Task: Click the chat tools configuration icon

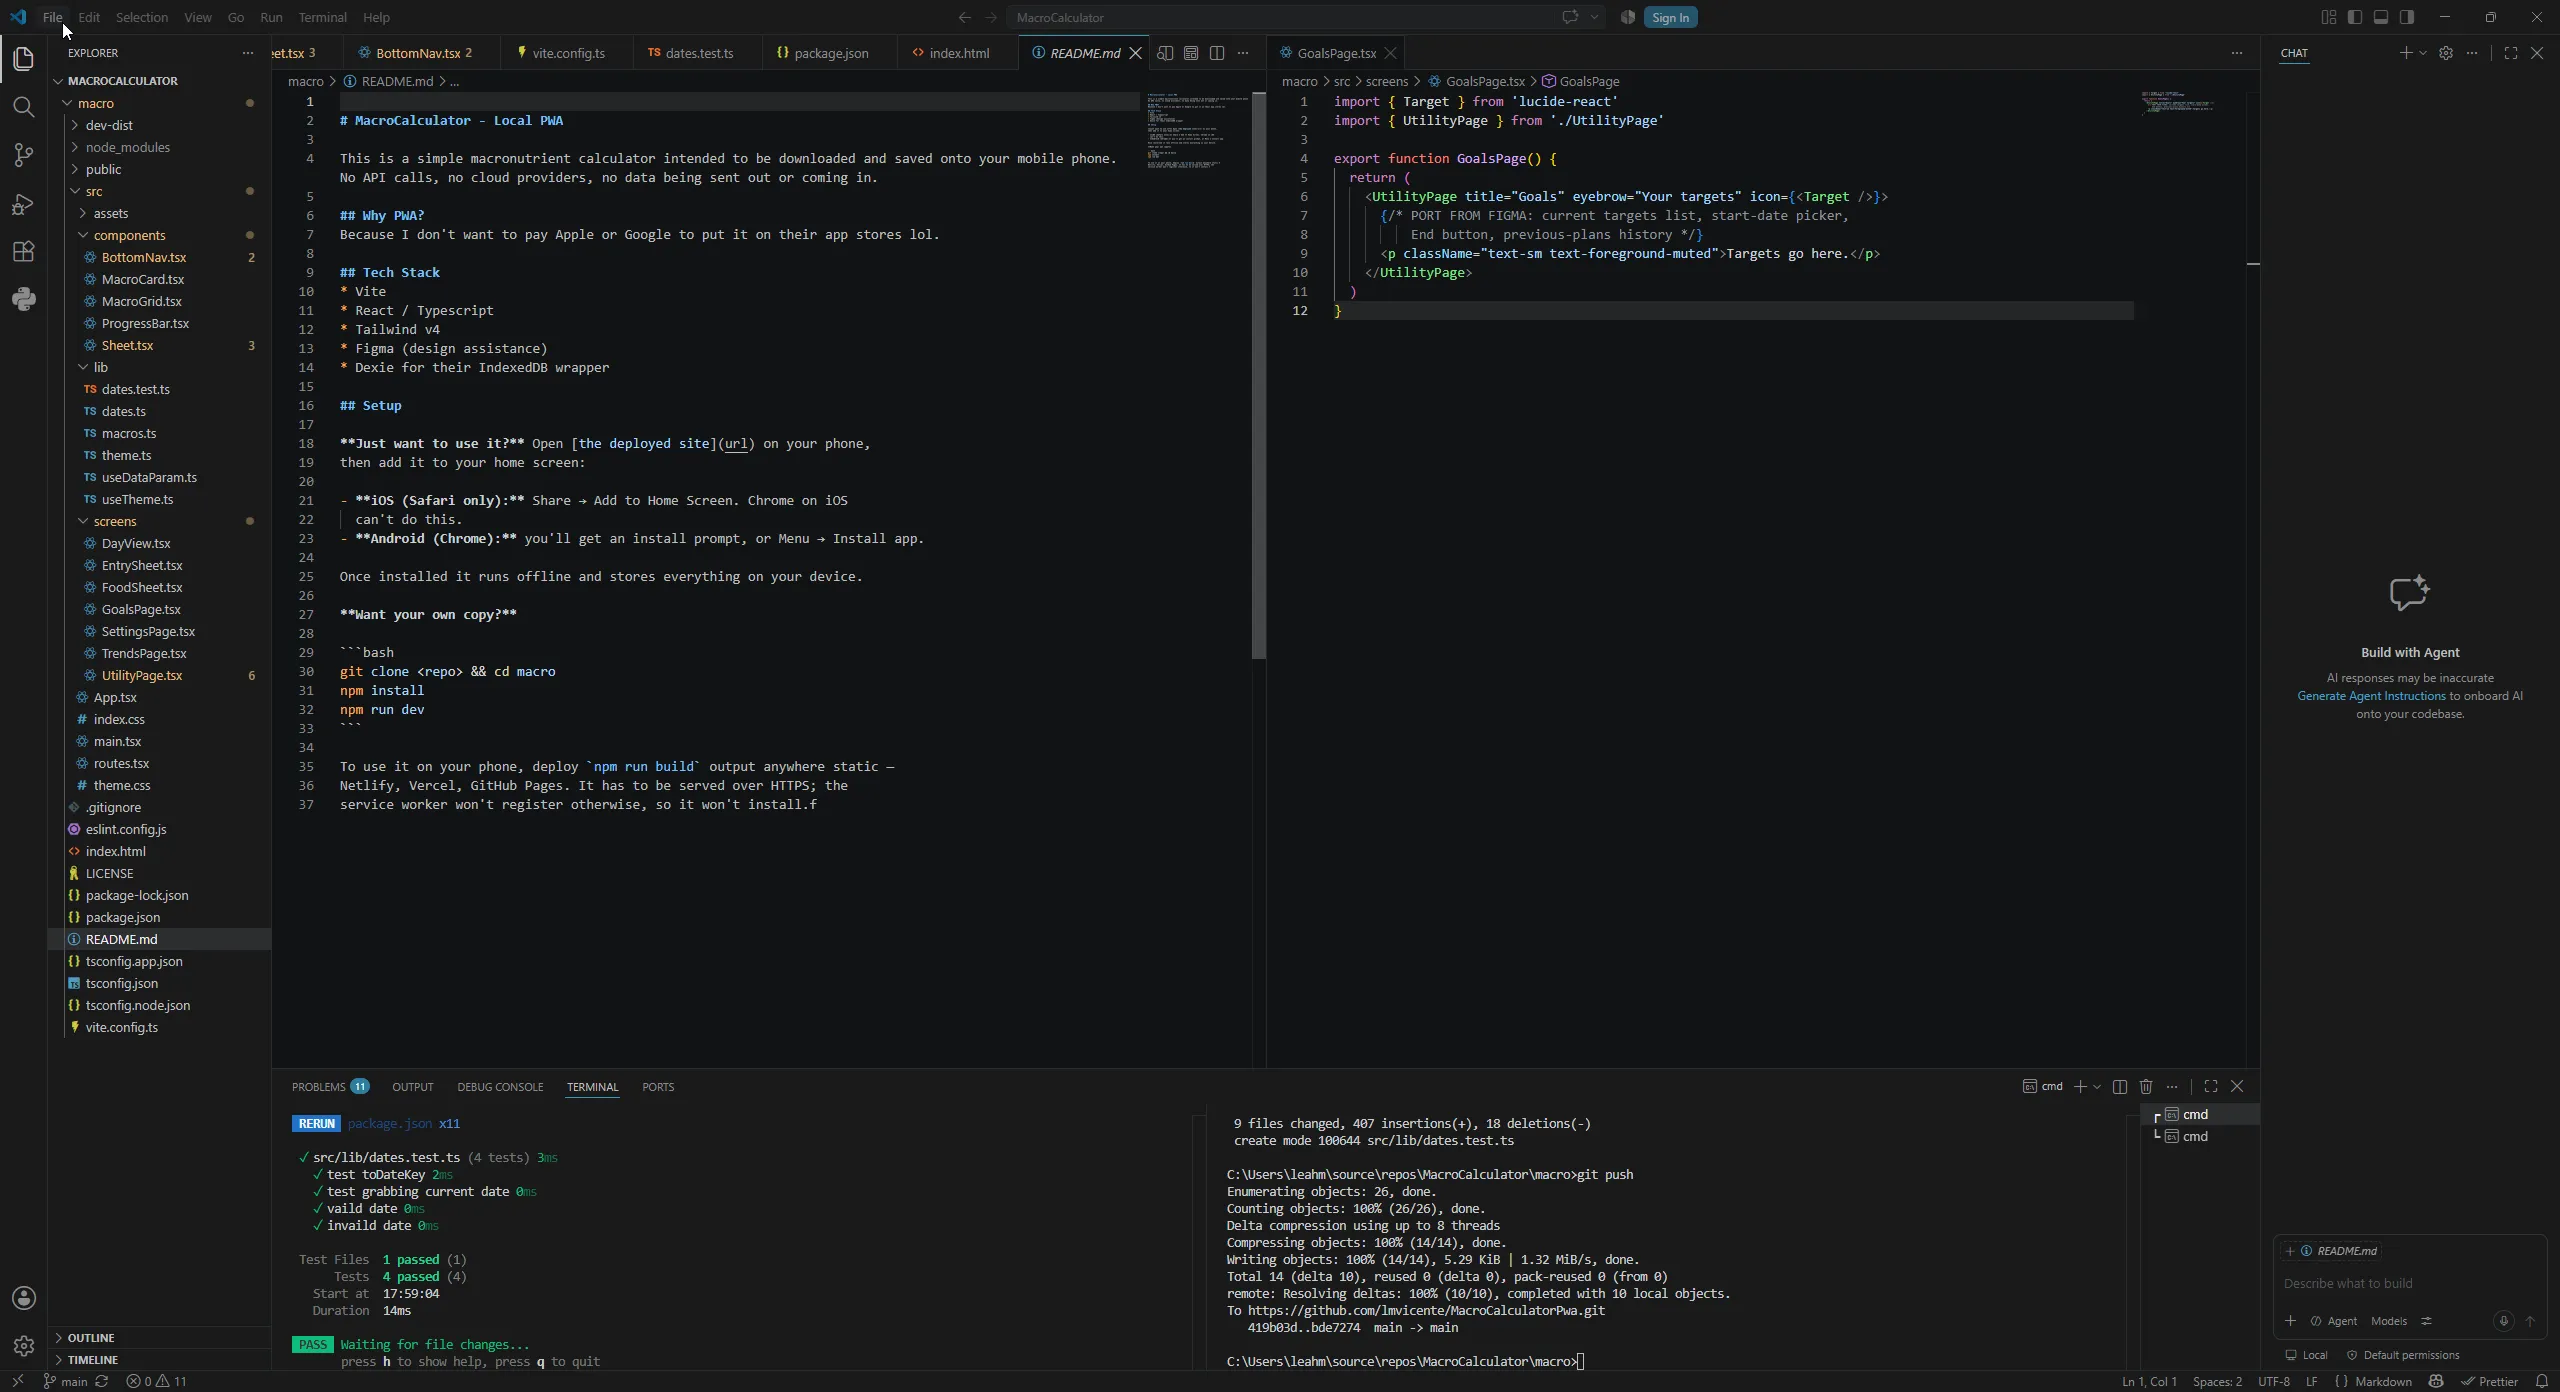Action: click(x=2426, y=1321)
